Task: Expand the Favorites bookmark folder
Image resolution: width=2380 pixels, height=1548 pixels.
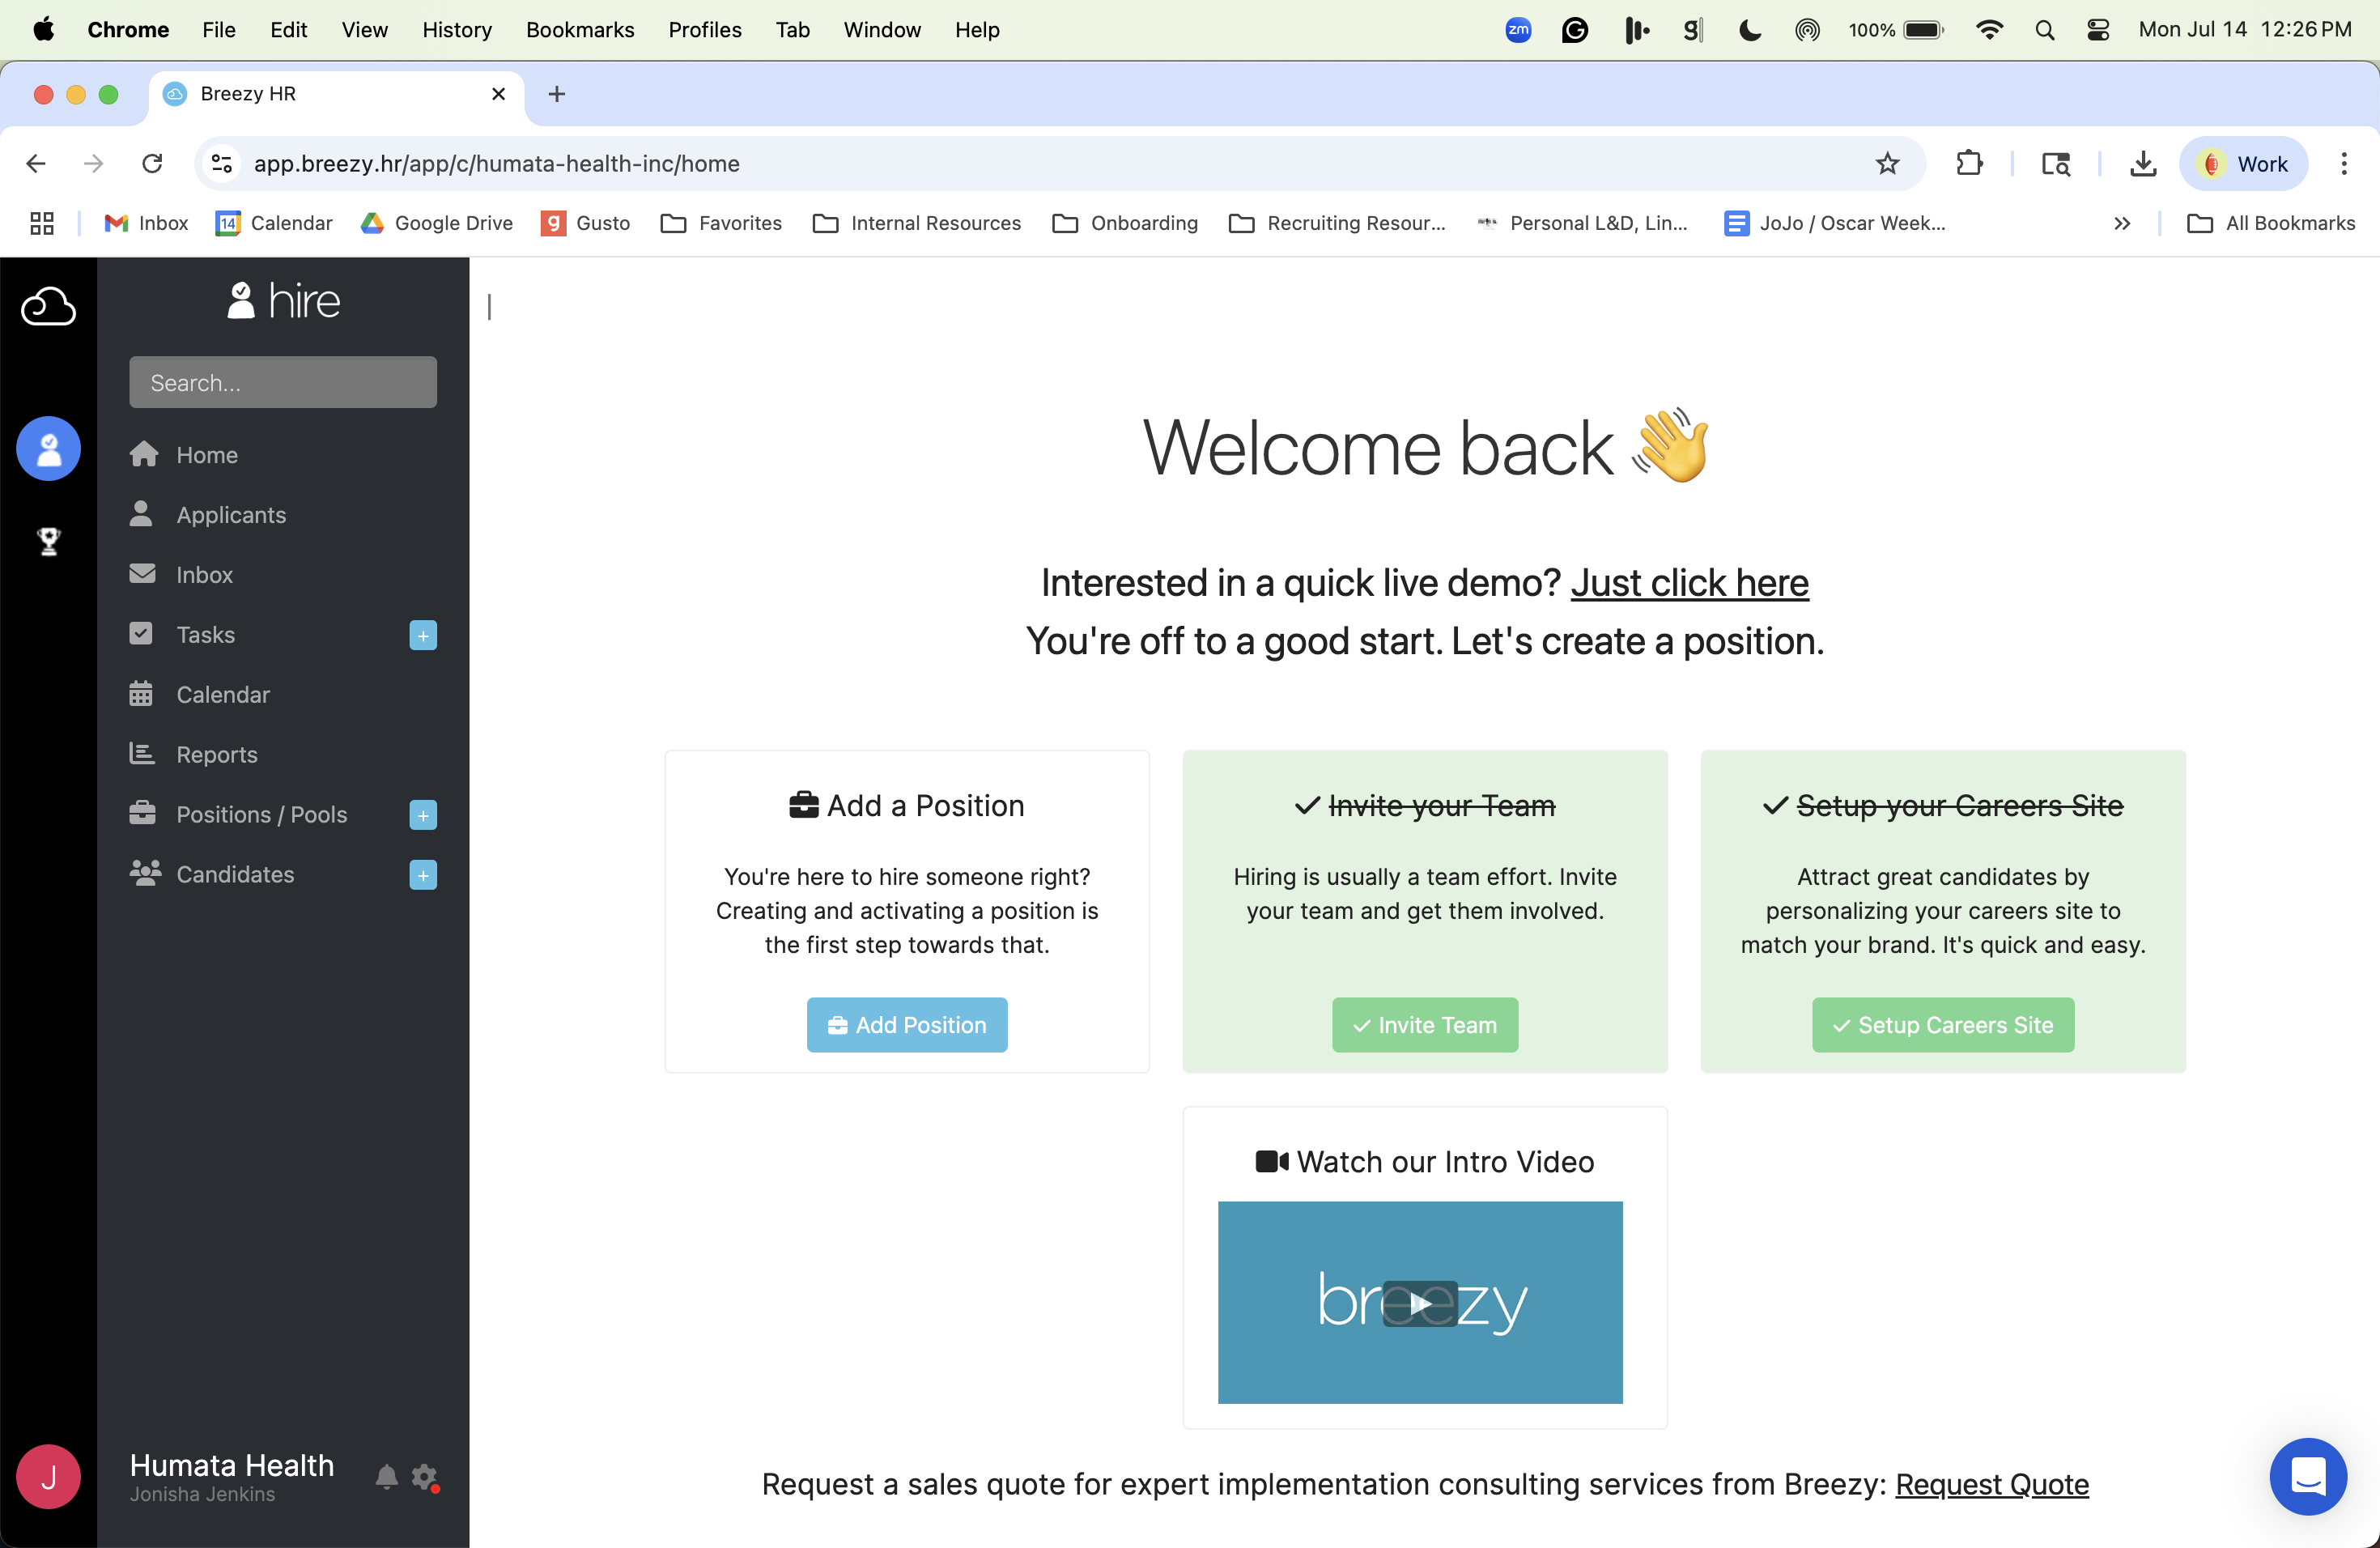Action: pyautogui.click(x=721, y=223)
